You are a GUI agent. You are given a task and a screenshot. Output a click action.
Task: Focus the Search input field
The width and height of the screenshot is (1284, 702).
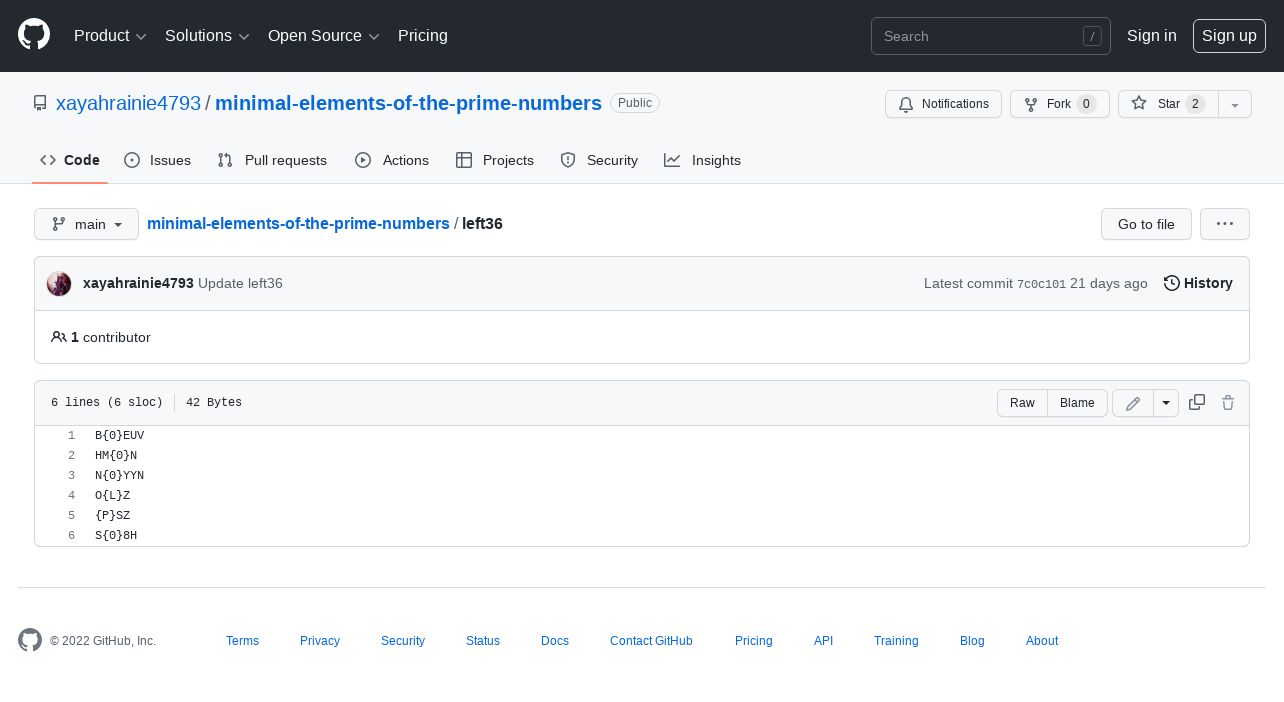pyautogui.click(x=991, y=36)
